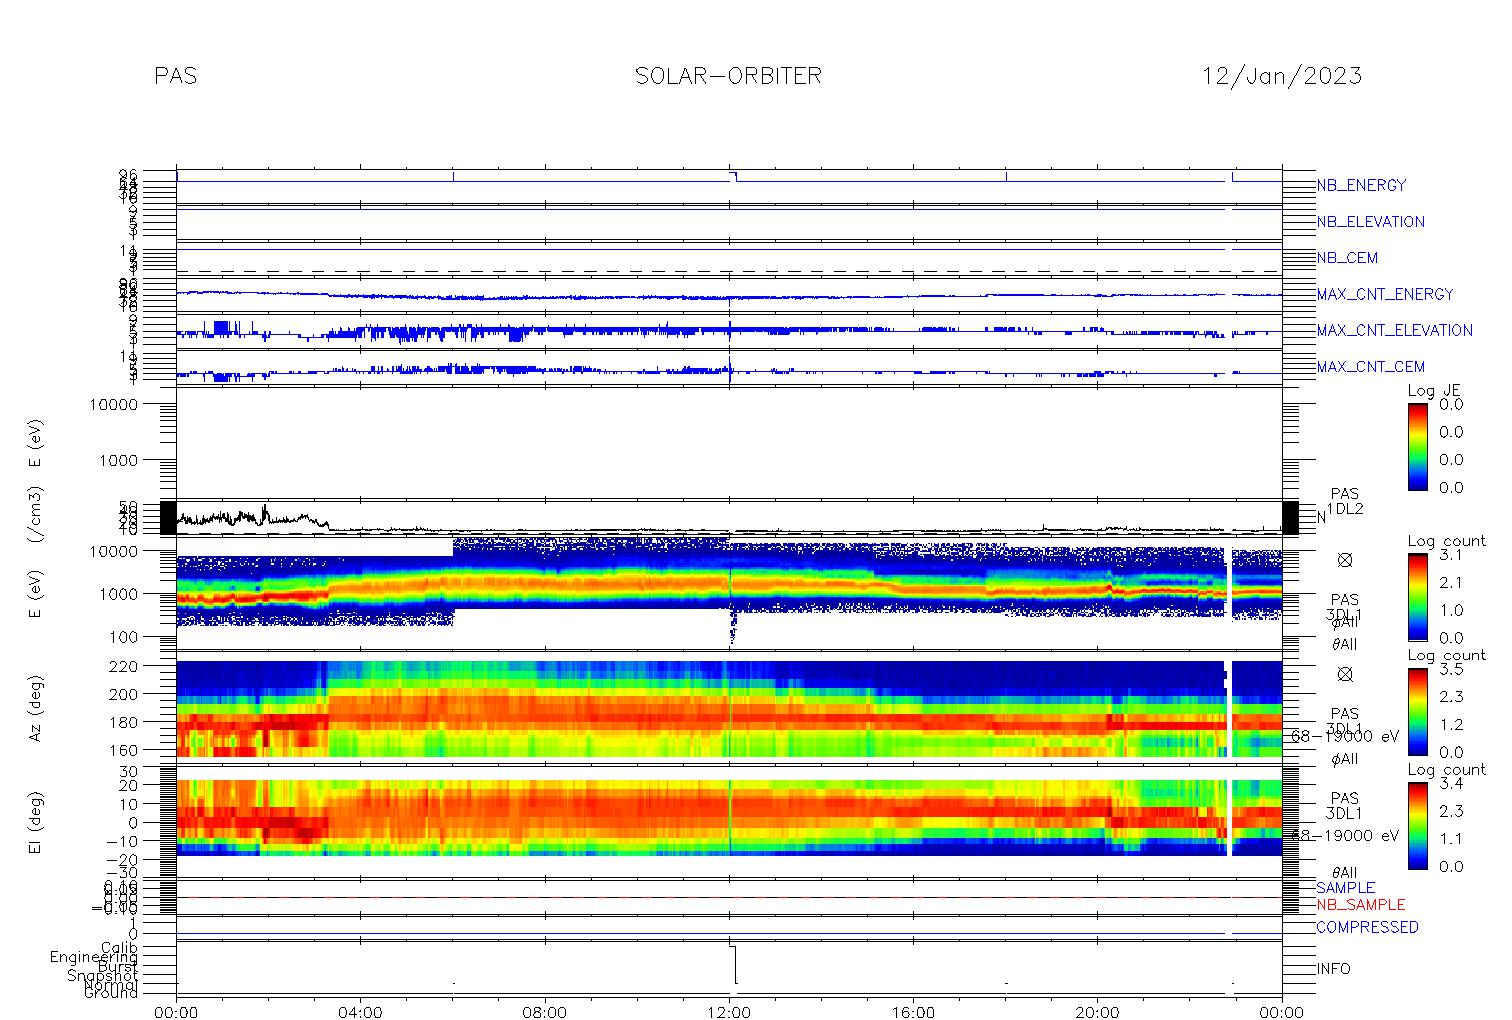1512x1020 pixels.
Task: Click the elevation angle spectrogram
Action: tap(729, 819)
